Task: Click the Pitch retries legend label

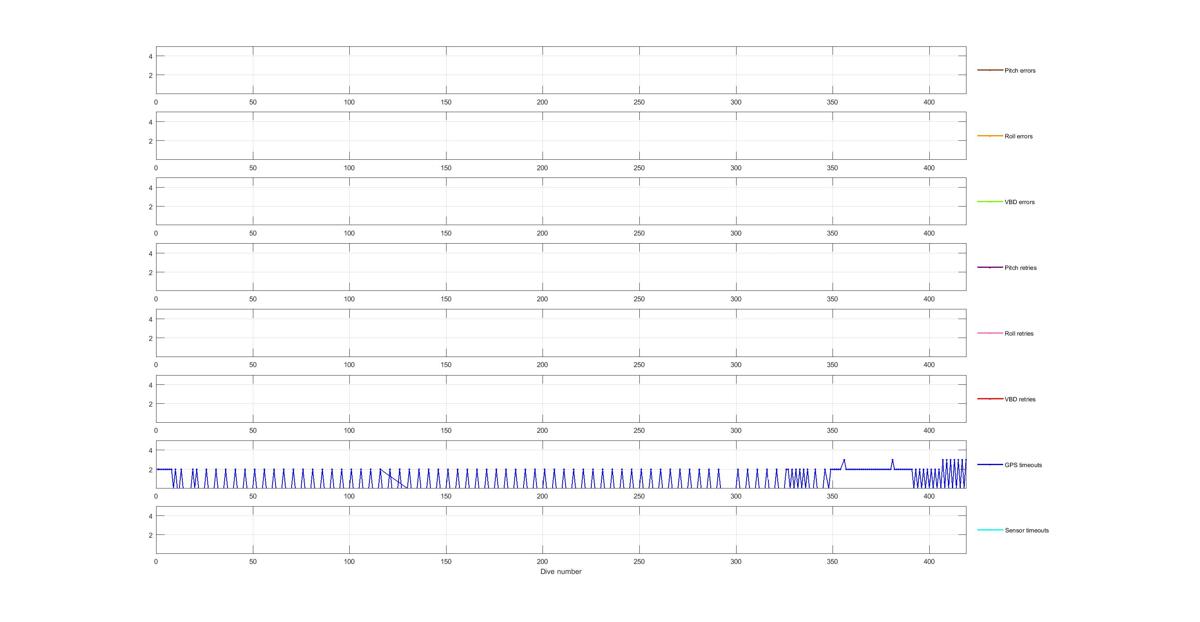Action: pos(1020,268)
